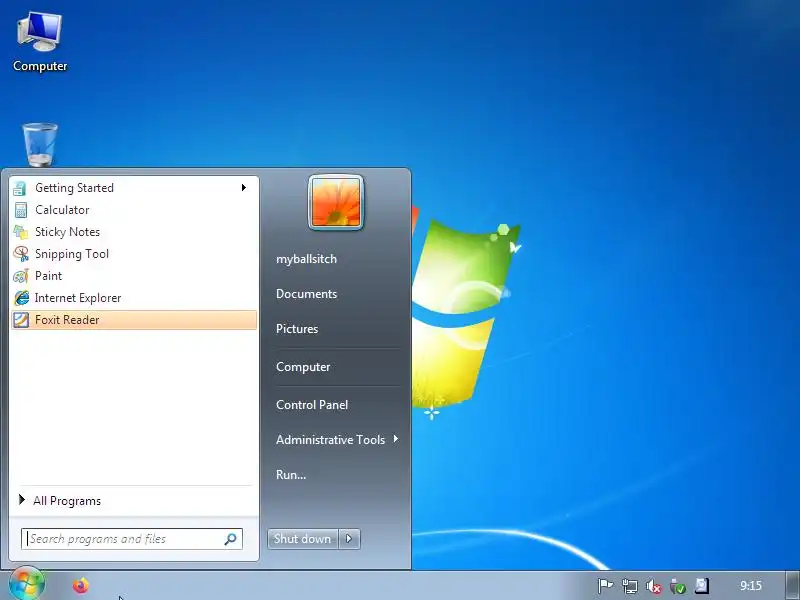Viewport: 800px width, 600px height.
Task: Open Sticky Notes from the Start menu
Action: point(134,232)
